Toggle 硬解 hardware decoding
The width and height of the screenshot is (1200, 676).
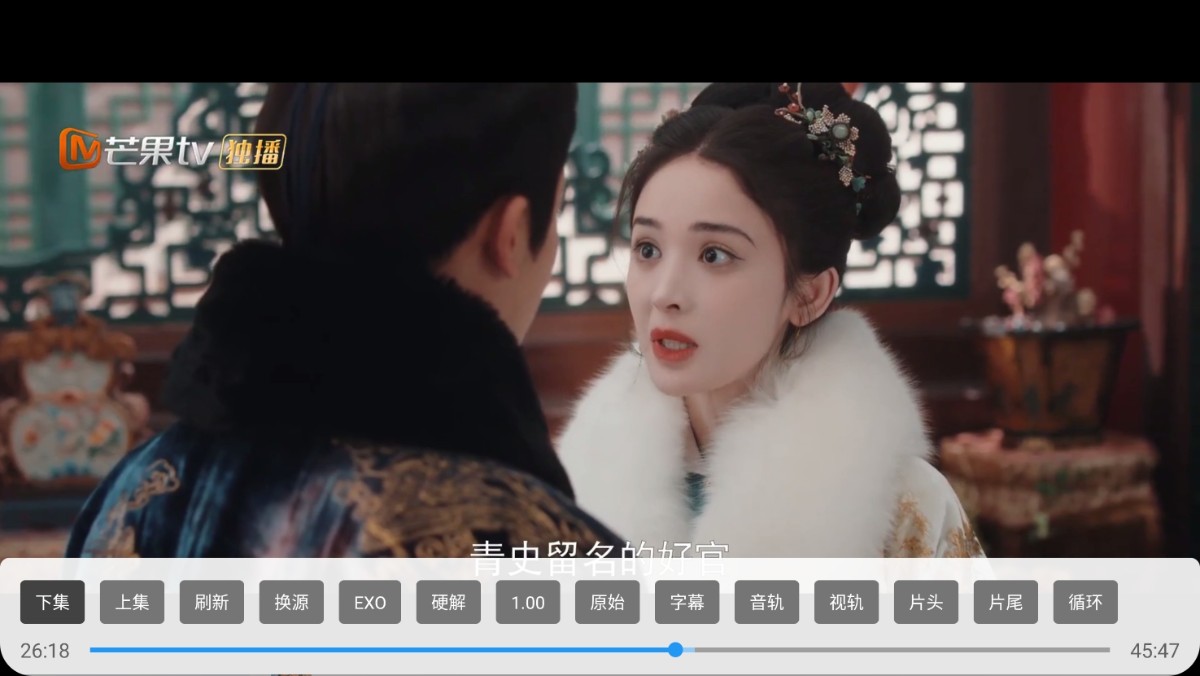pyautogui.click(x=449, y=602)
